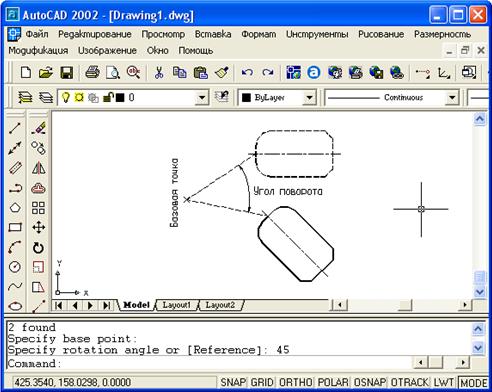Toggle OTRACK in status bar
492x392 pixels.
[x=409, y=382]
